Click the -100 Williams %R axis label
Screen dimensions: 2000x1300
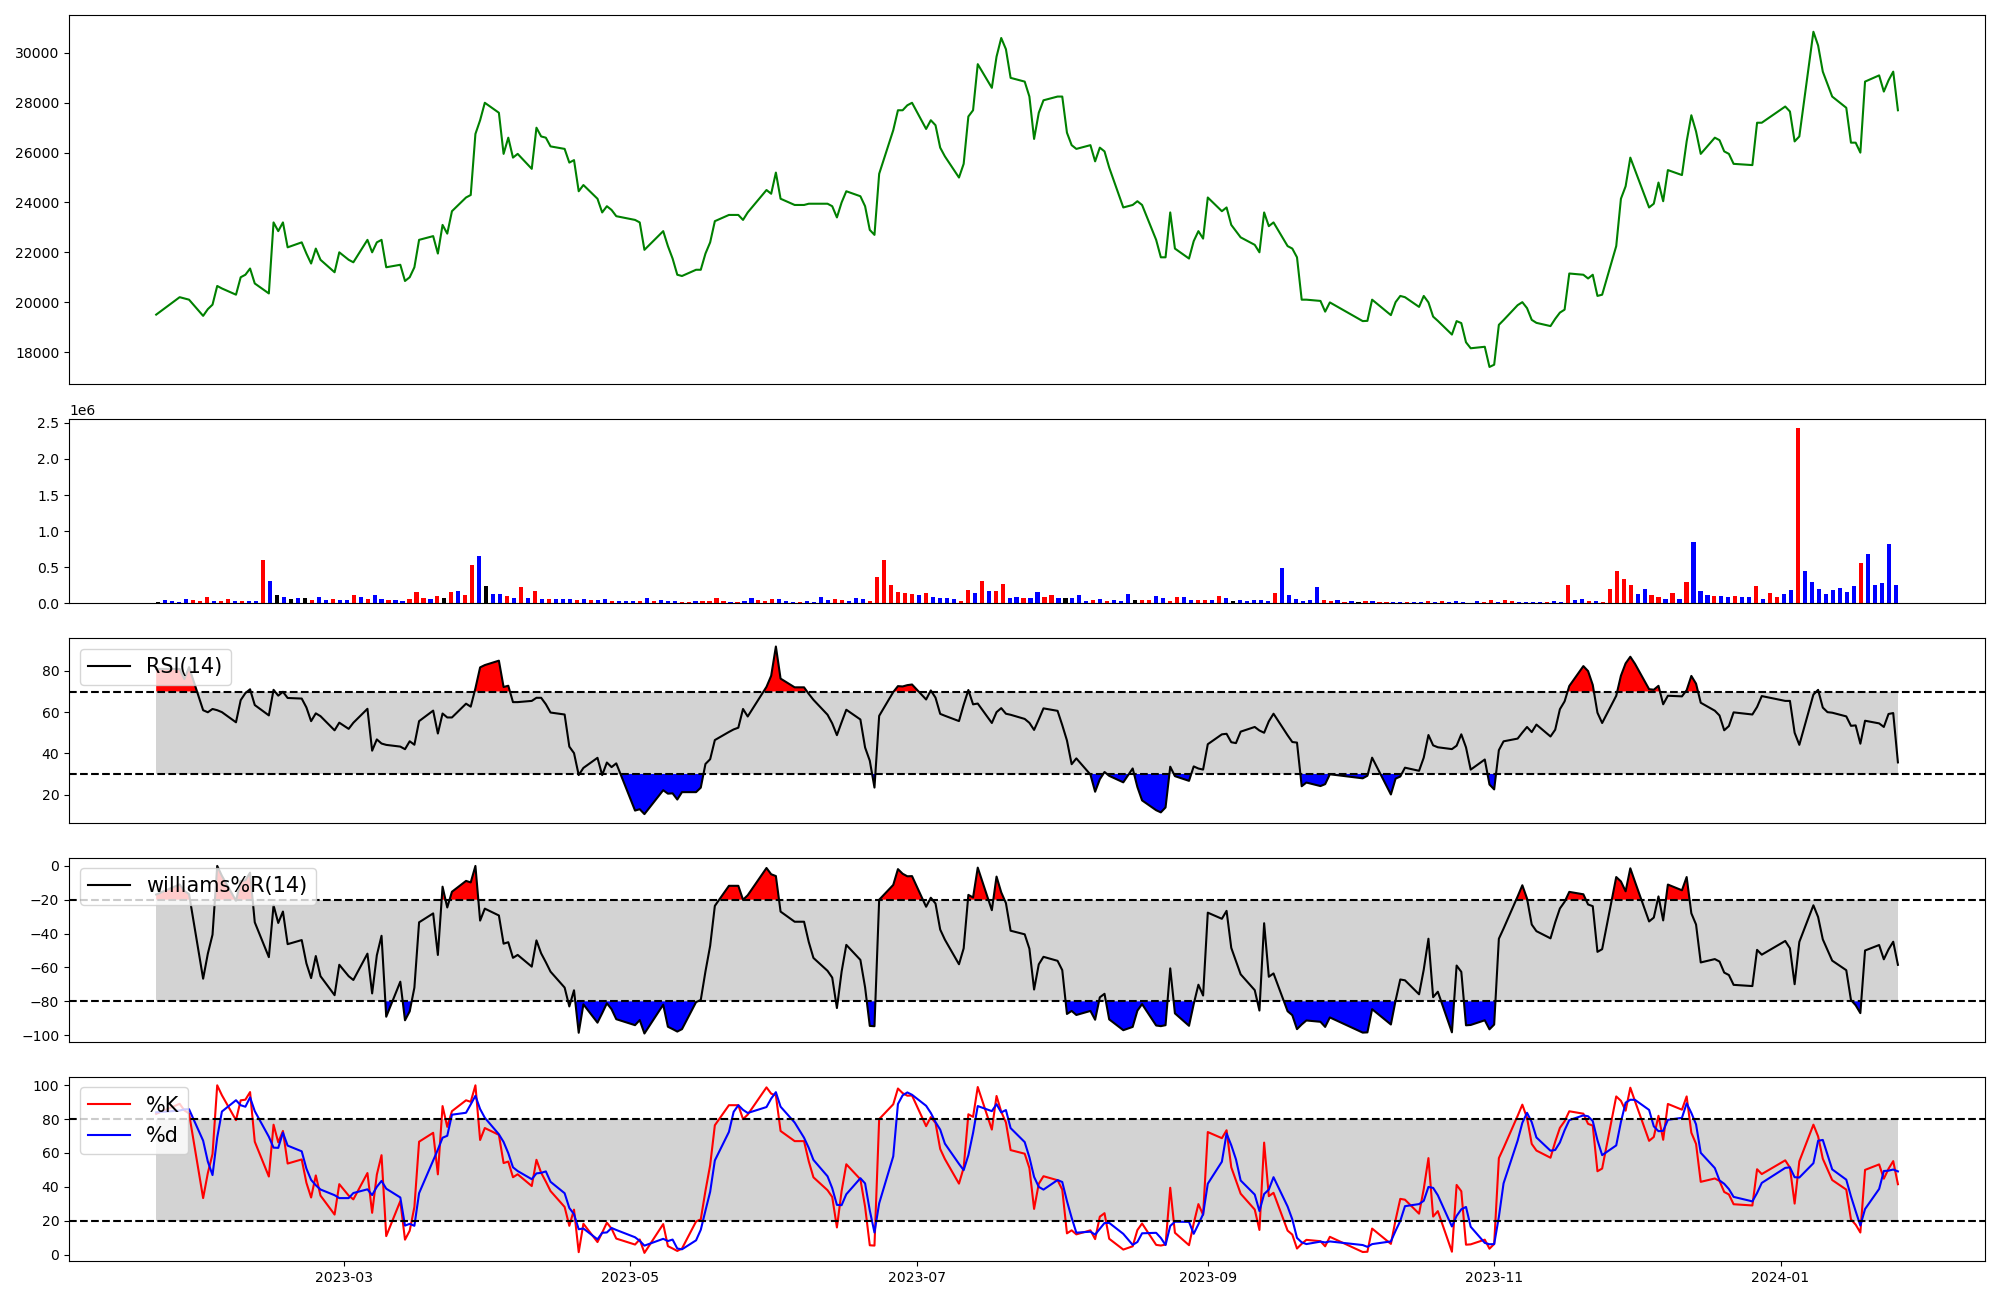(40, 1036)
